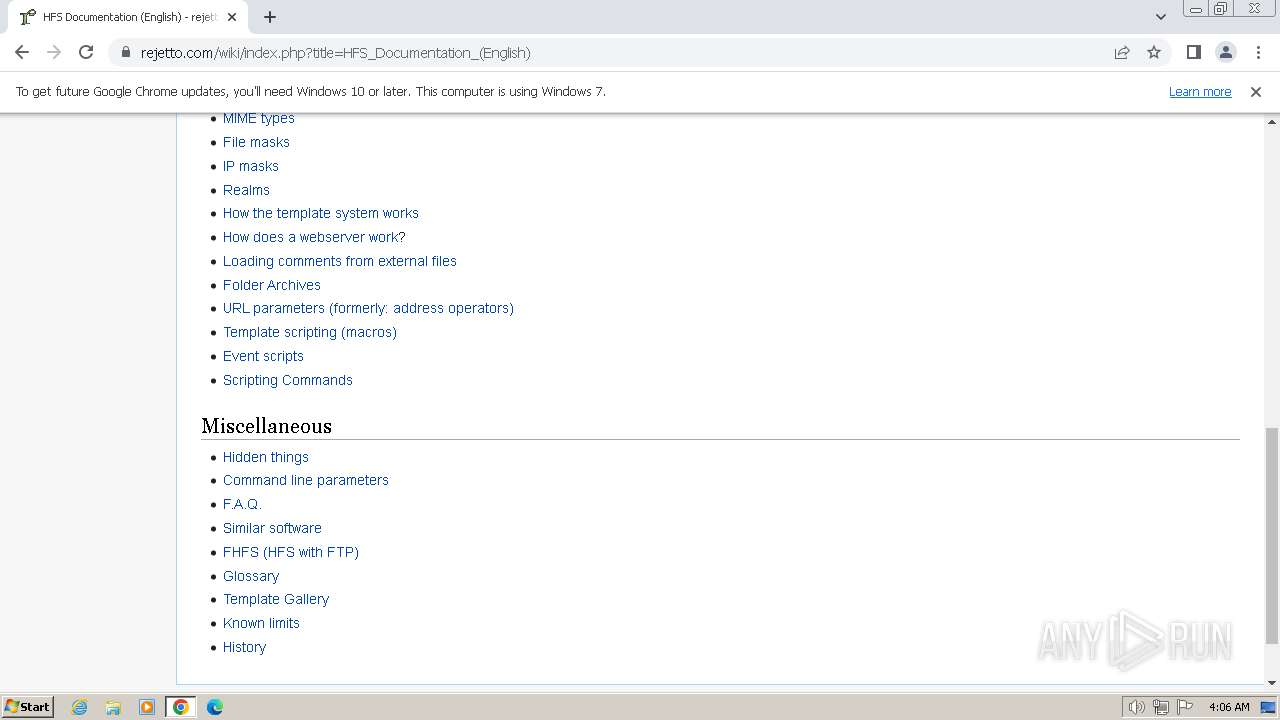Open Known limits link
Viewport: 1280px width, 720px height.
point(261,623)
